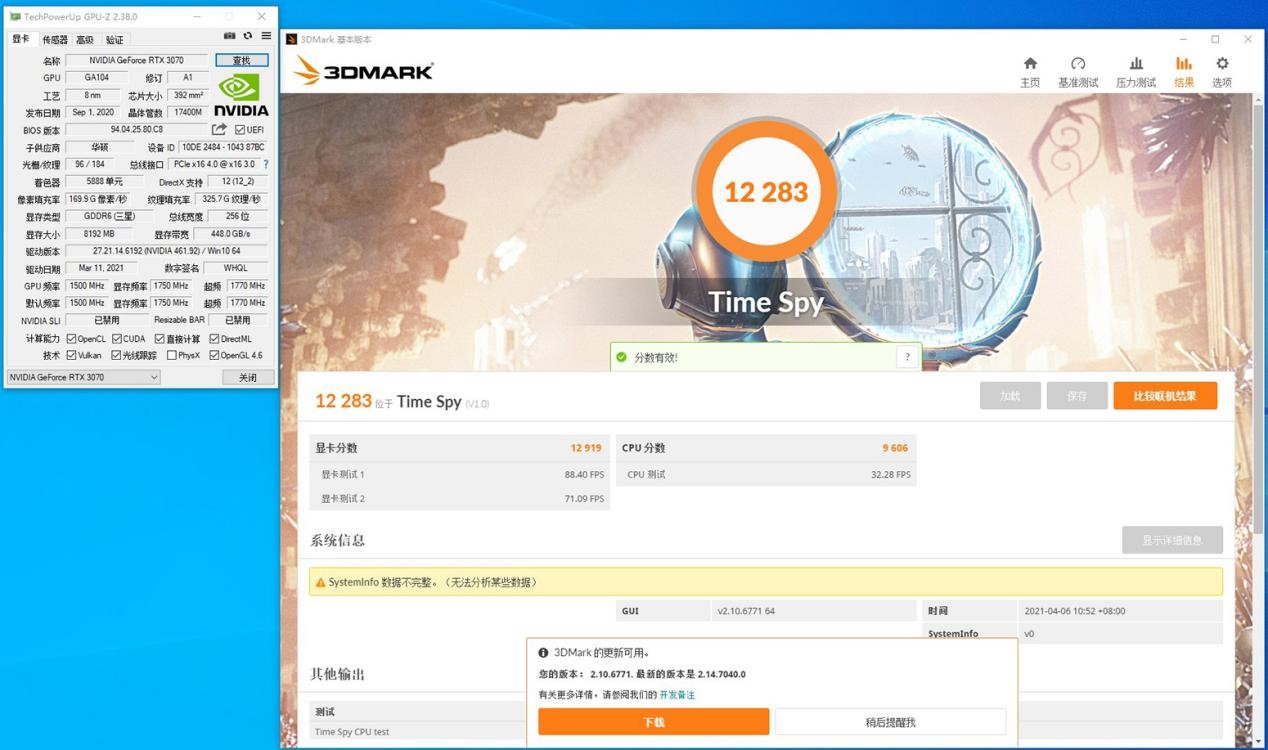The height and width of the screenshot is (750, 1268).
Task: Click the GPU-Z screenshot camera icon
Action: pos(230,36)
